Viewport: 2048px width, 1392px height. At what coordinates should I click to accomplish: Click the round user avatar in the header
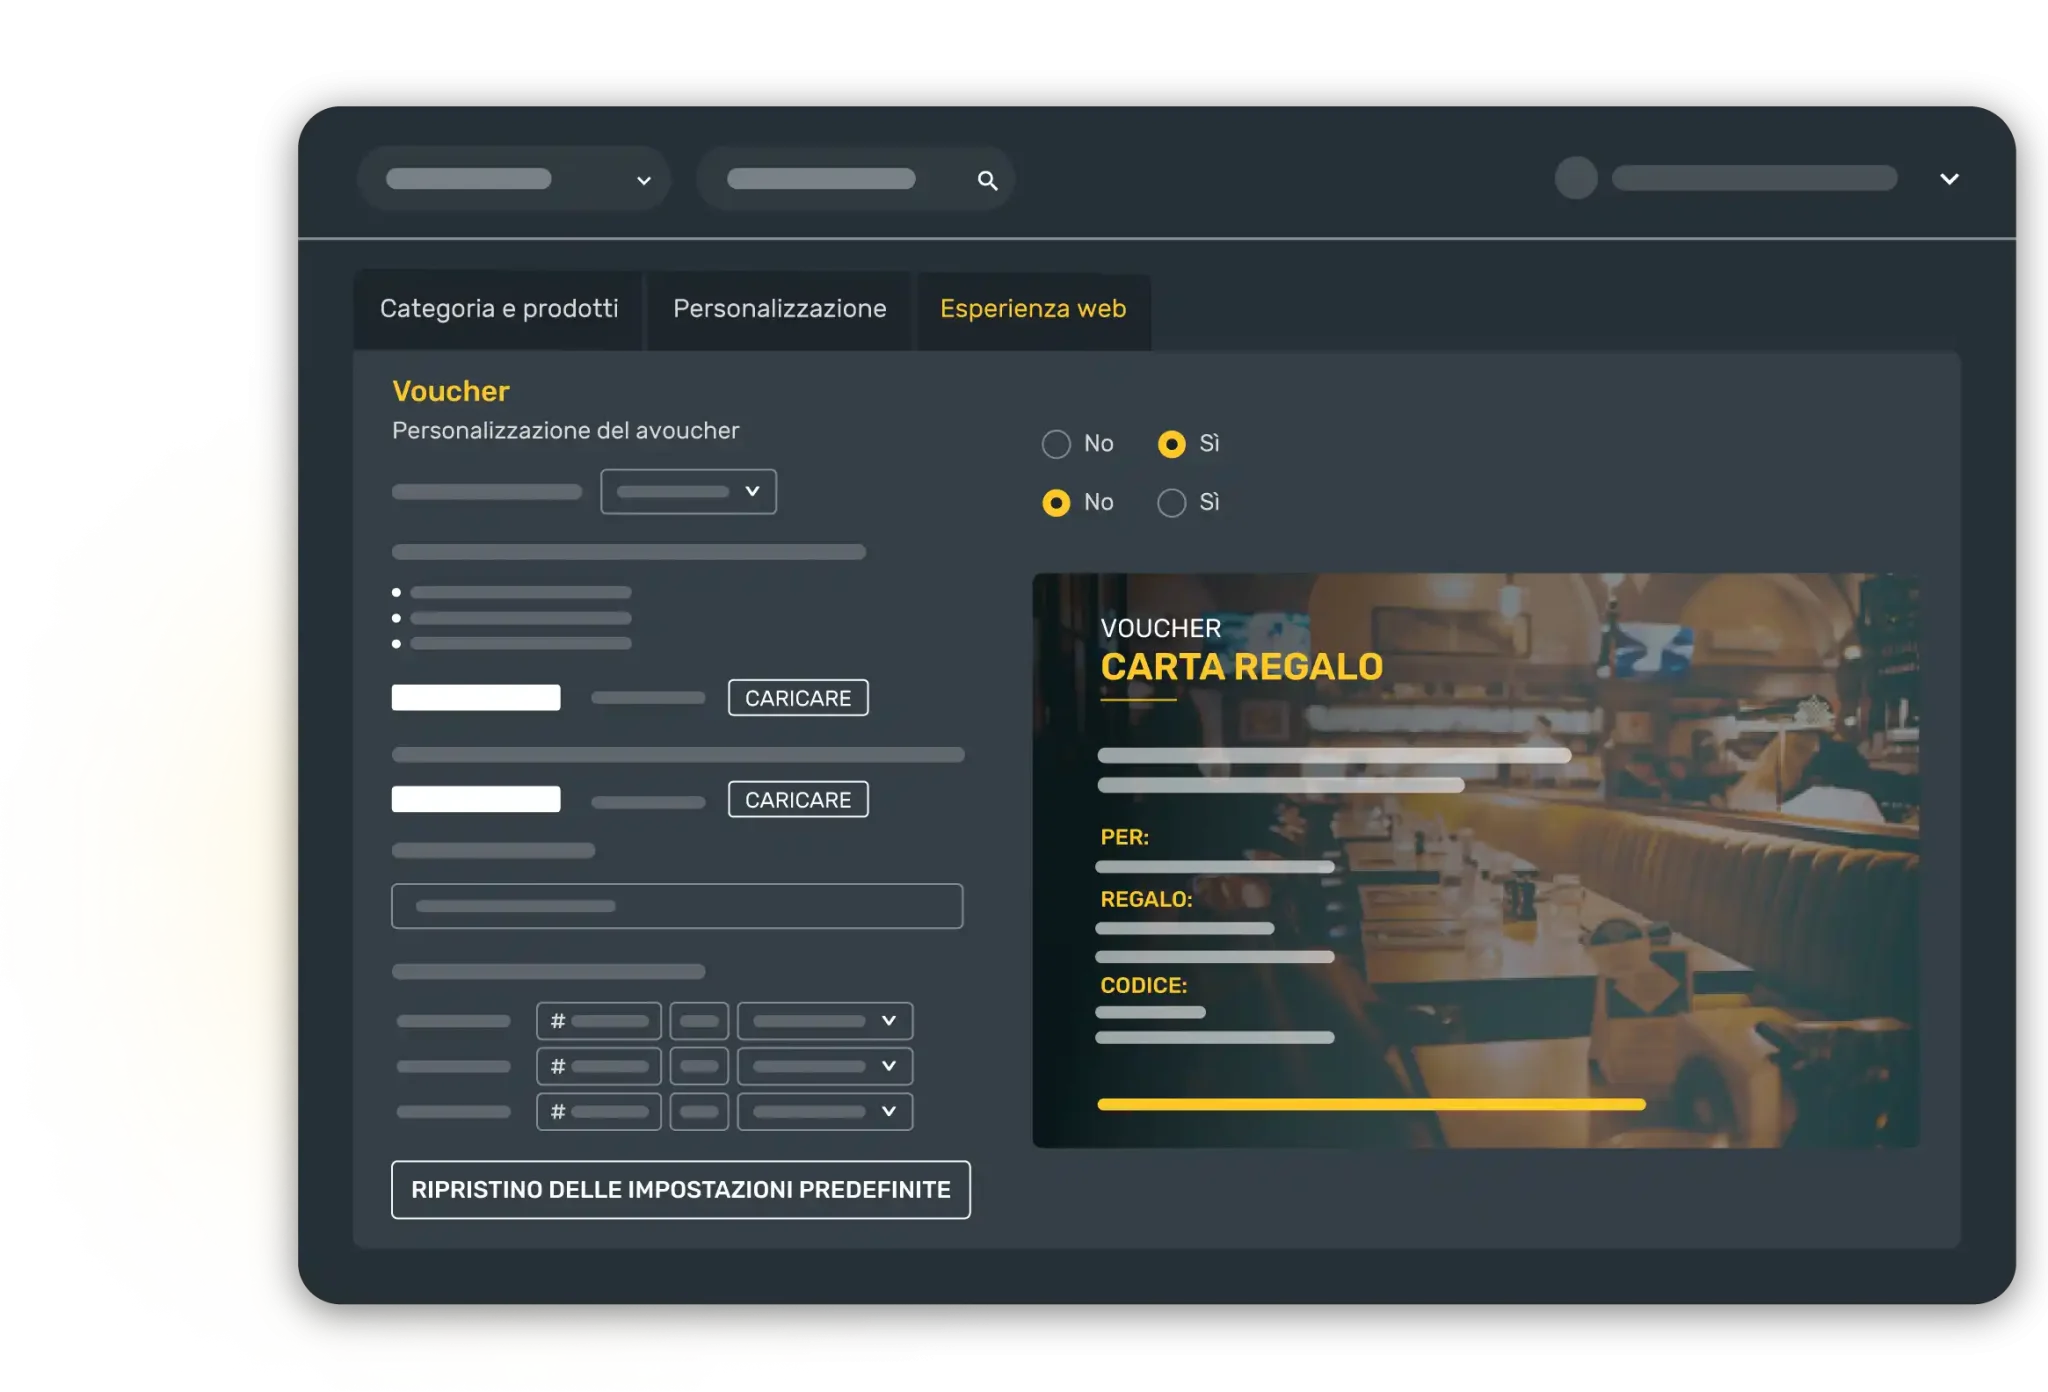1576,178
